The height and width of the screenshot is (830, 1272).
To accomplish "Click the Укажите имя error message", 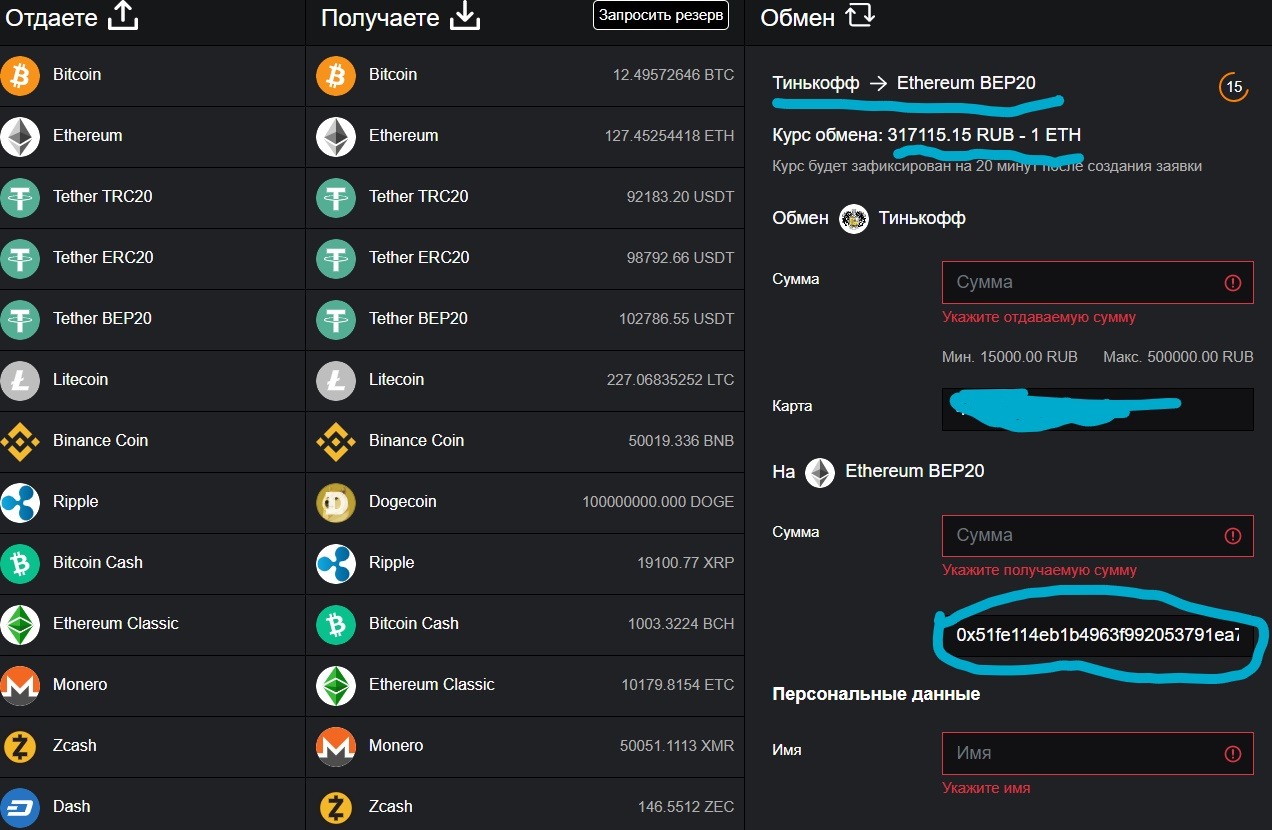I will coord(986,788).
